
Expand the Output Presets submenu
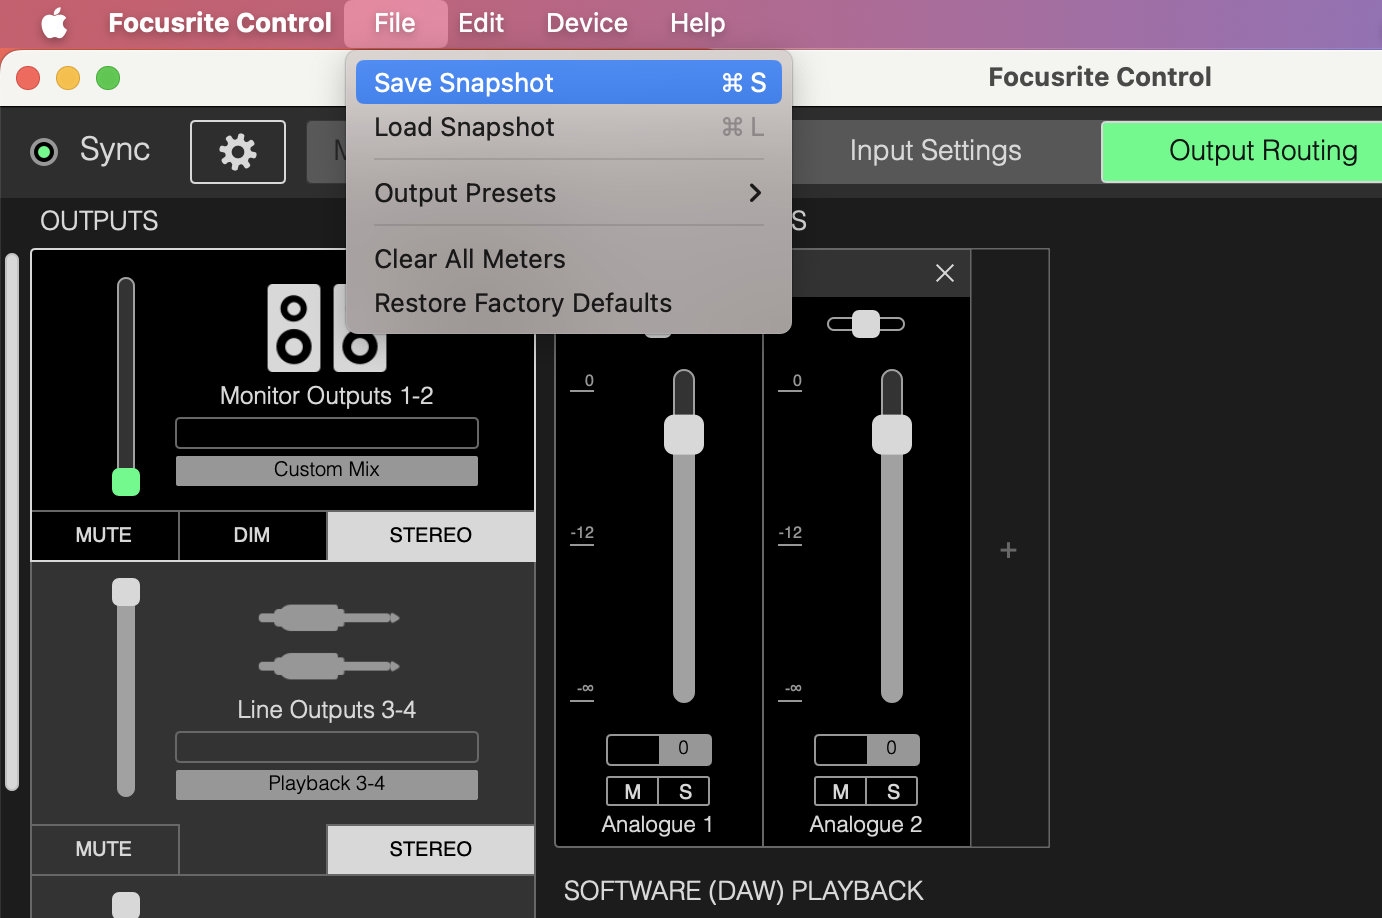pyautogui.click(x=569, y=193)
